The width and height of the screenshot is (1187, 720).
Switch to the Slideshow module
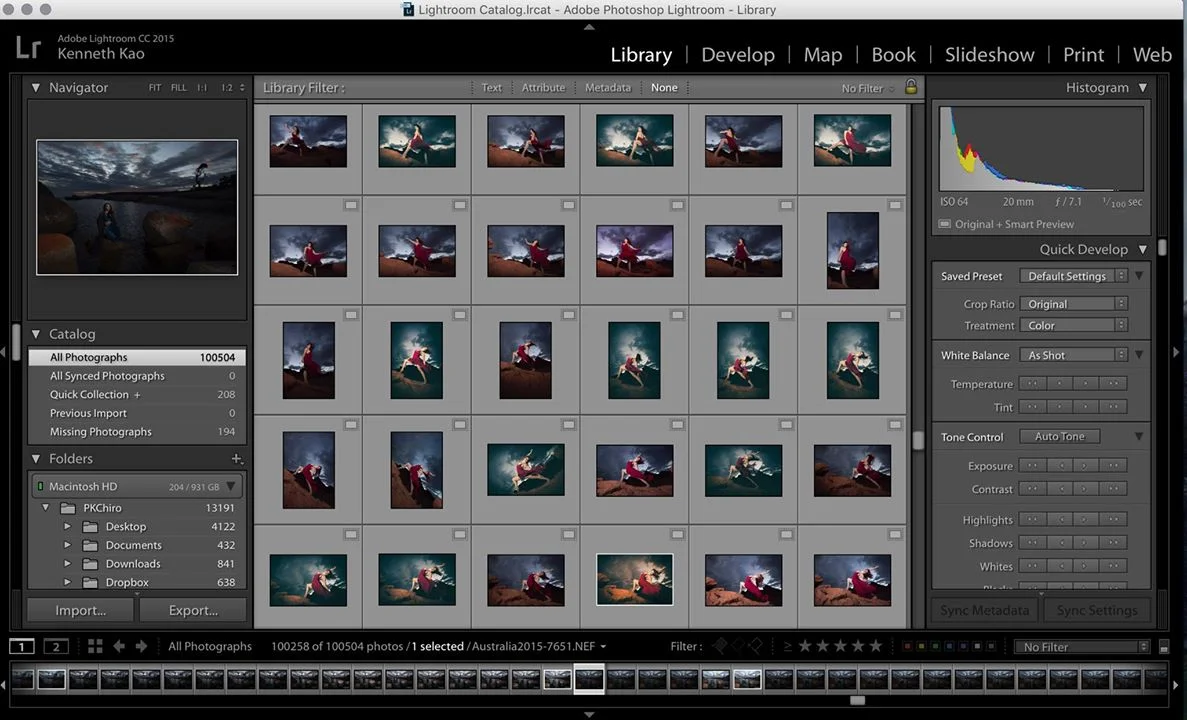point(989,55)
